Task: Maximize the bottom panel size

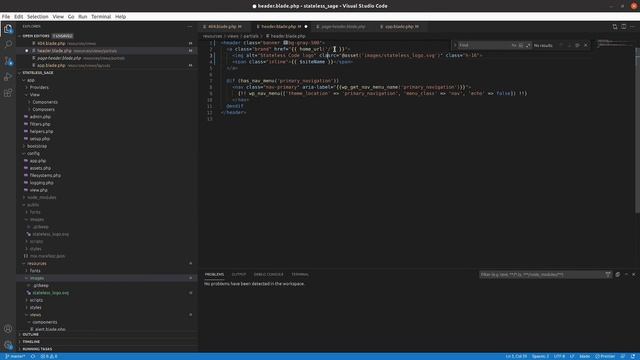Action: [626, 275]
